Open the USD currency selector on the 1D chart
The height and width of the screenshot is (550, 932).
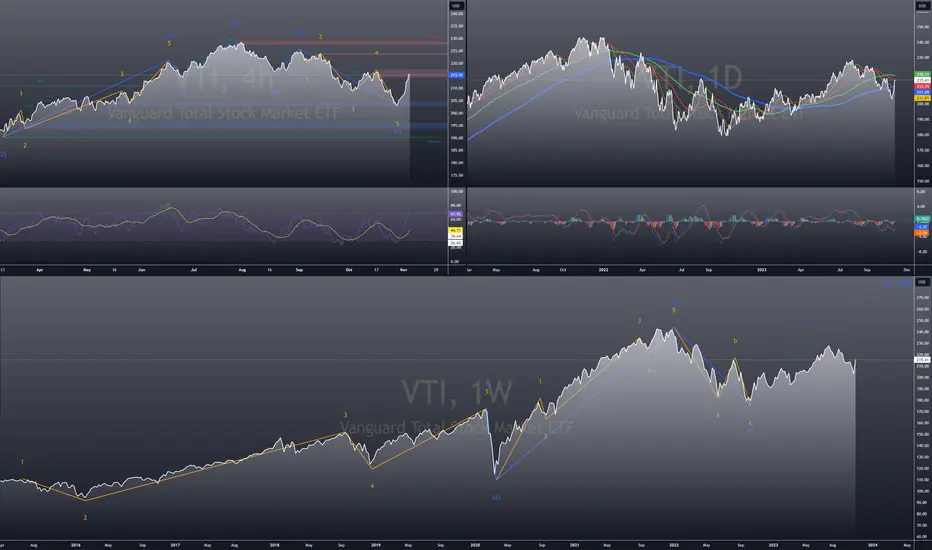[922, 6]
